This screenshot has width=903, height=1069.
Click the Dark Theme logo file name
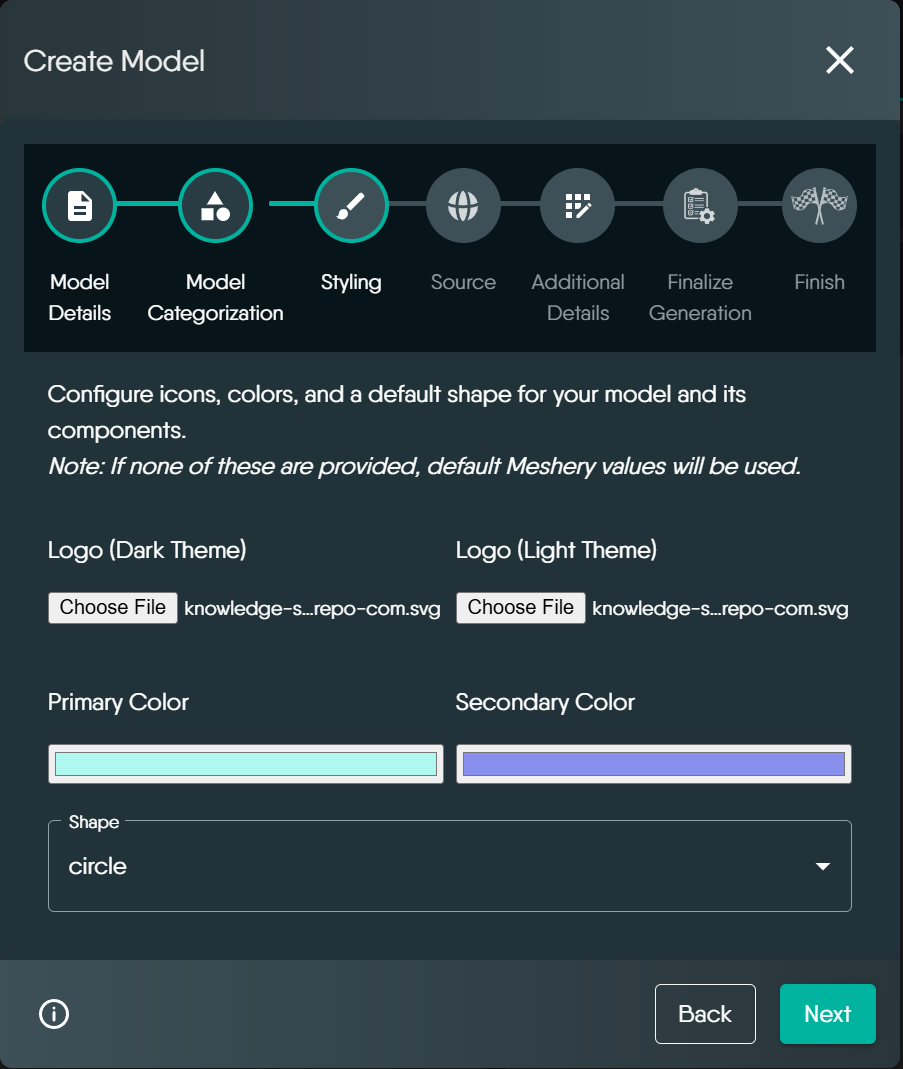[313, 609]
